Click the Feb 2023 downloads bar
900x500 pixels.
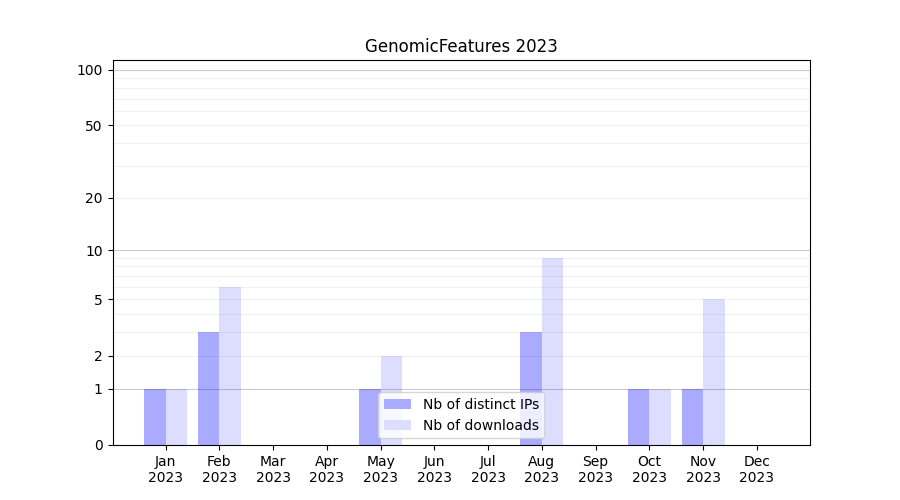click(x=230, y=366)
